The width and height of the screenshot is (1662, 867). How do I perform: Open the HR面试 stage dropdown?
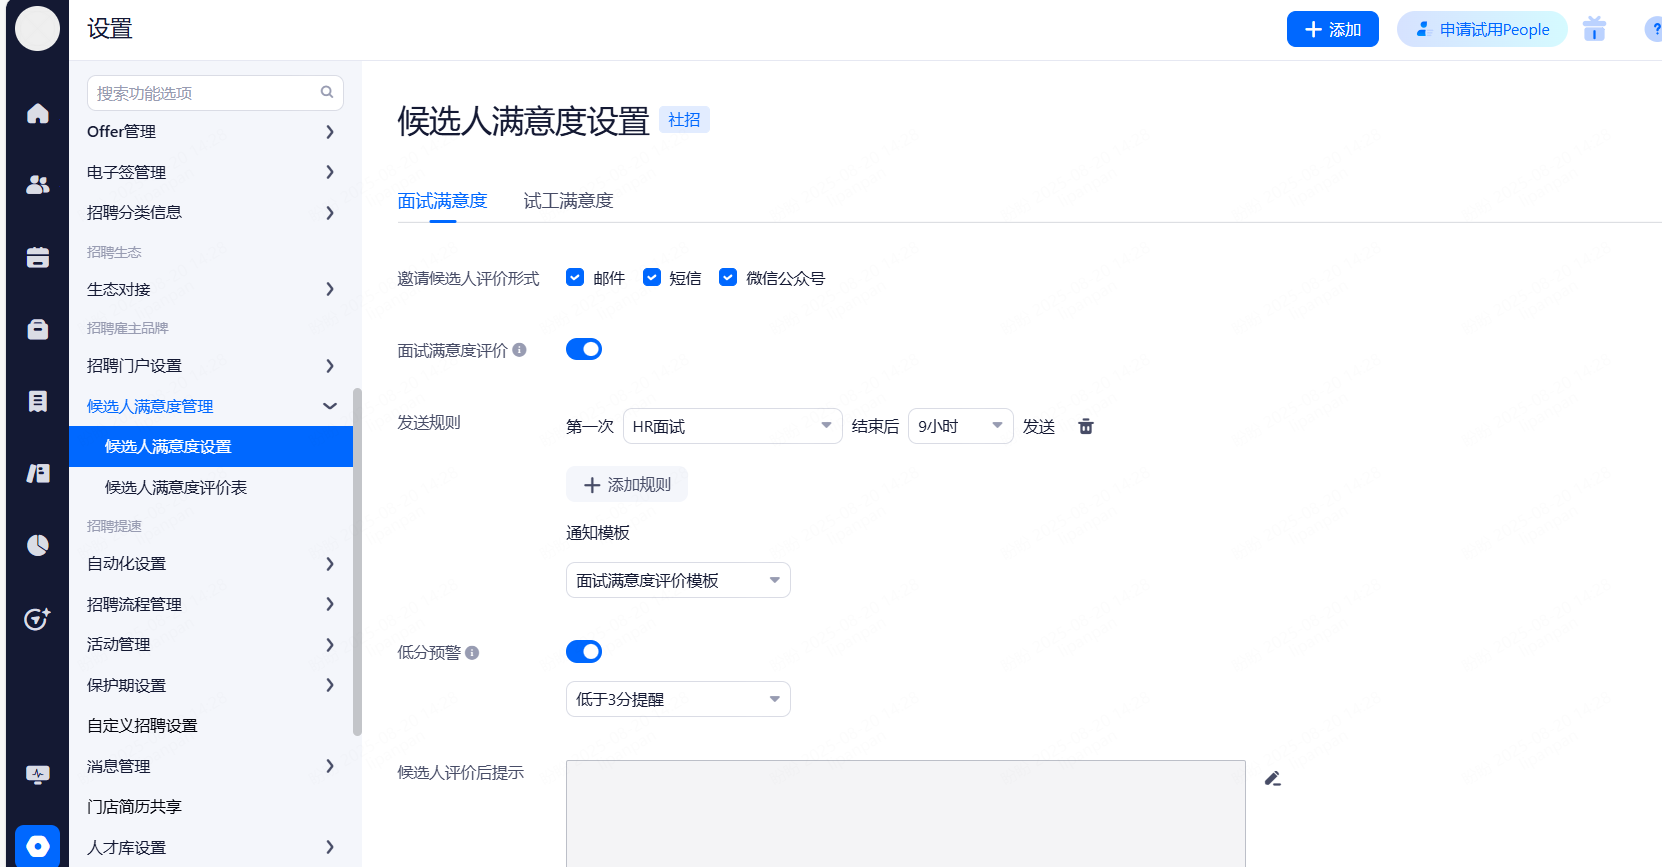(732, 426)
